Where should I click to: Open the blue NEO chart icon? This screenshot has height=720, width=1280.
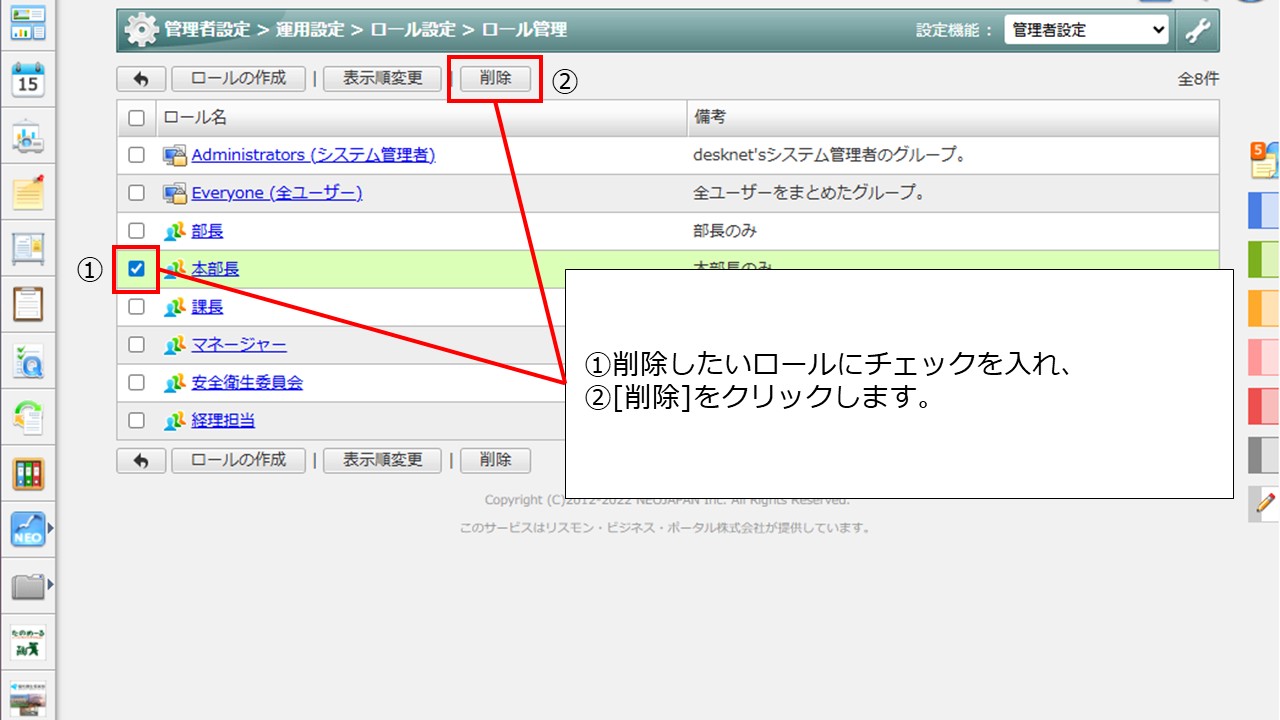(x=28, y=529)
